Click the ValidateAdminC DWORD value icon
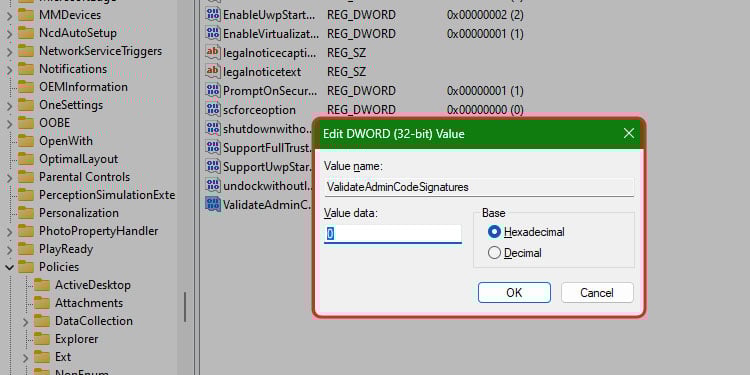This screenshot has height=375, width=750. click(212, 204)
